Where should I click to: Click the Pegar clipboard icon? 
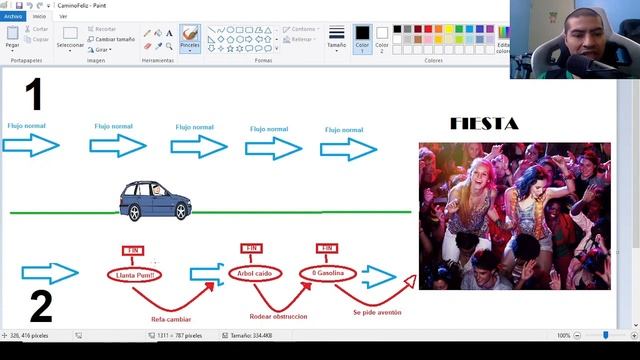pos(13,33)
